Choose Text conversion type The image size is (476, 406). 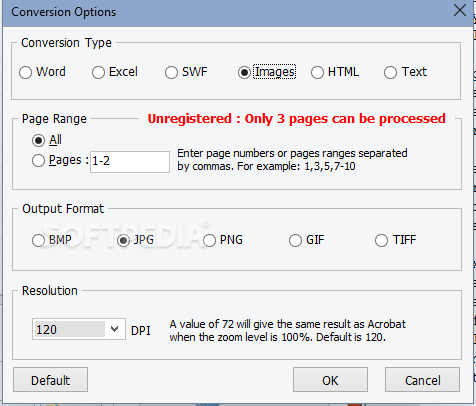tap(405, 72)
